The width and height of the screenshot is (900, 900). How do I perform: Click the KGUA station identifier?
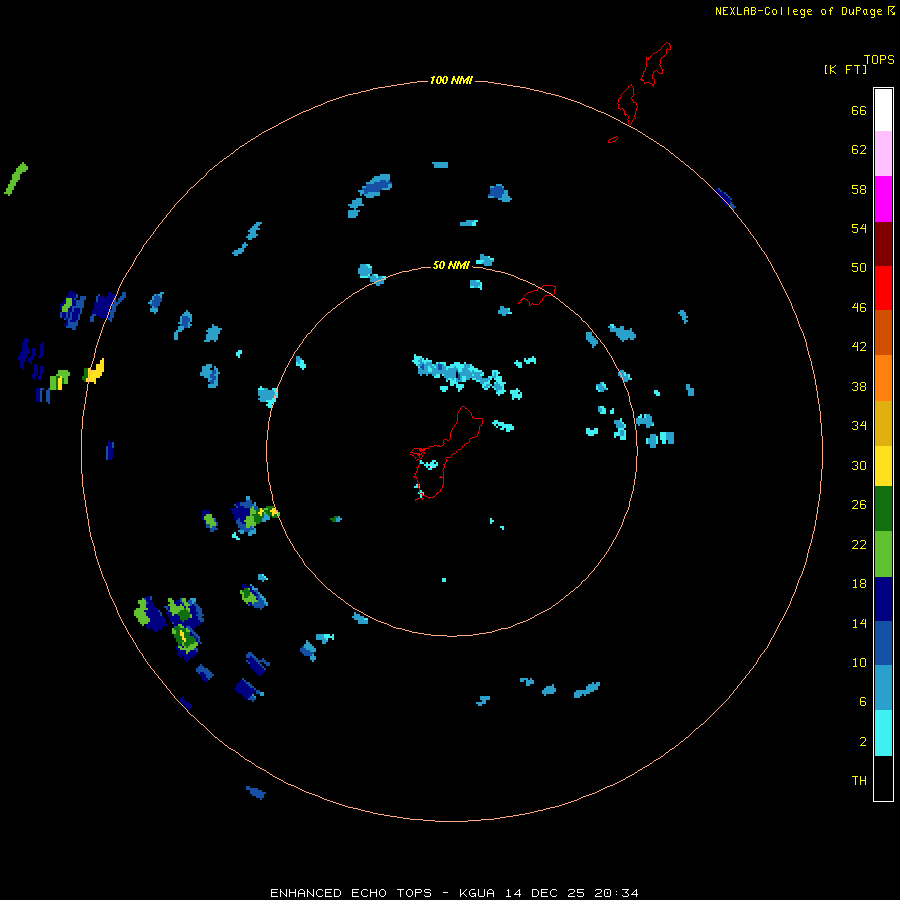pos(479,893)
